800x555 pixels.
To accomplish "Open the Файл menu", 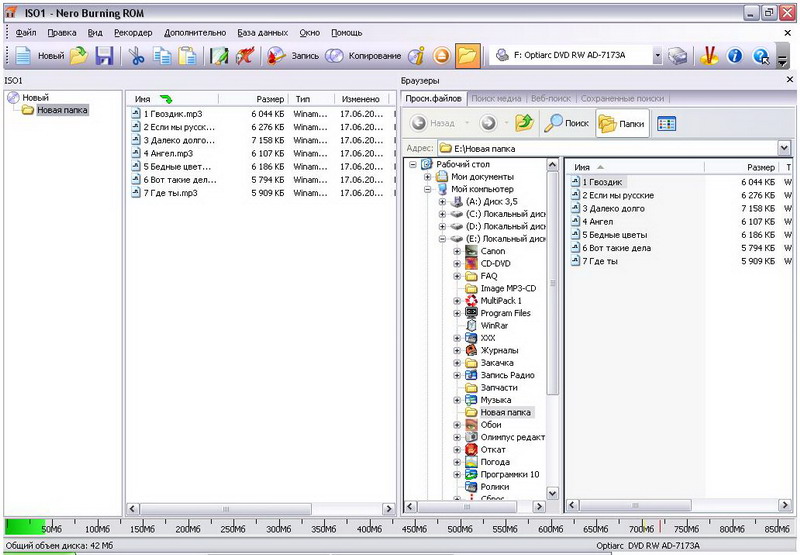I will click(x=26, y=33).
